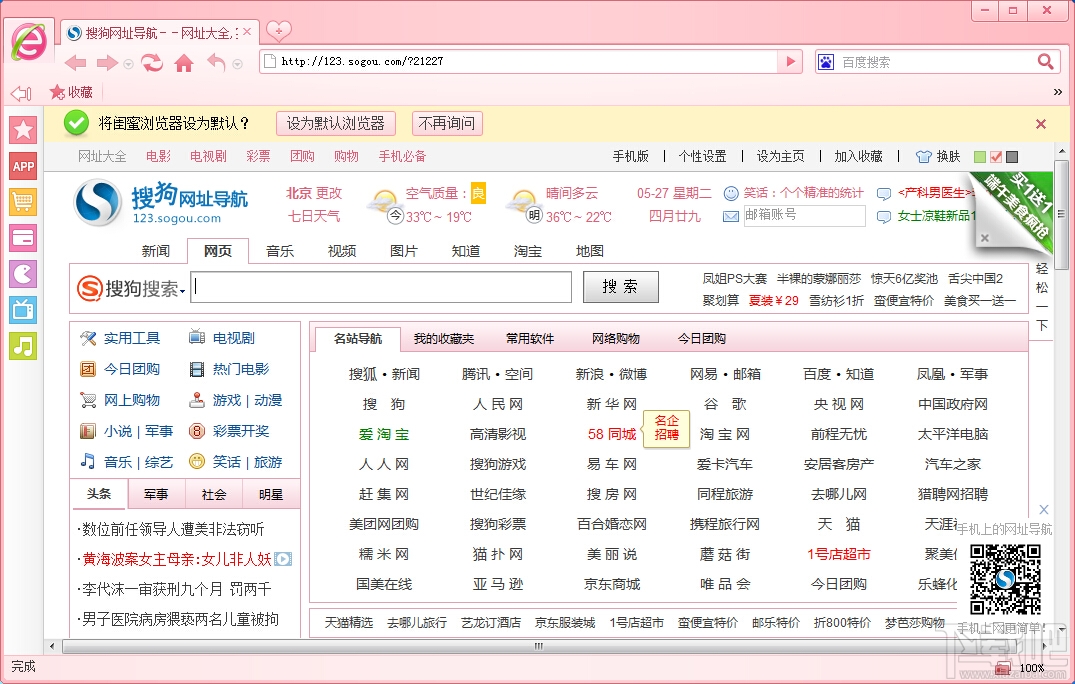Open dropdown beside back/forward arrows
Screen dimensions: 1075x684
128,64
